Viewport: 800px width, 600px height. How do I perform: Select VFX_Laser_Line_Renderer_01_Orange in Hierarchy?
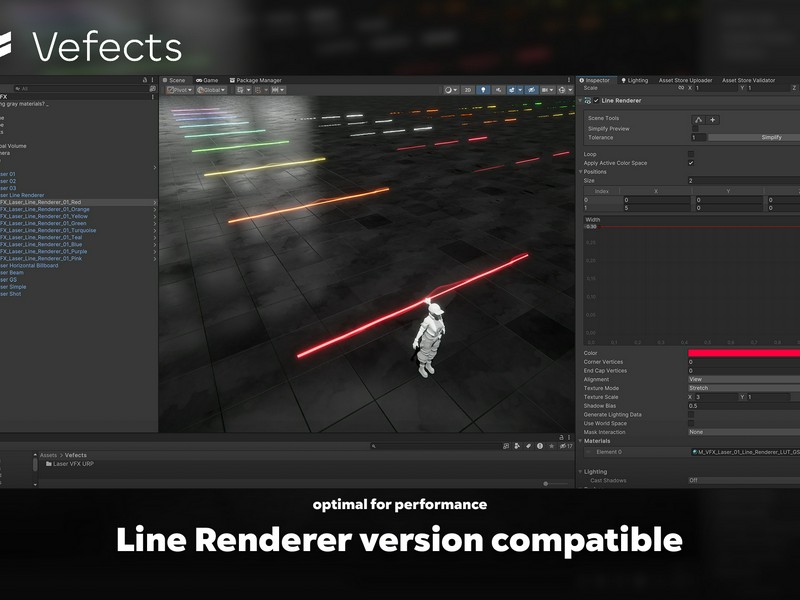point(45,209)
